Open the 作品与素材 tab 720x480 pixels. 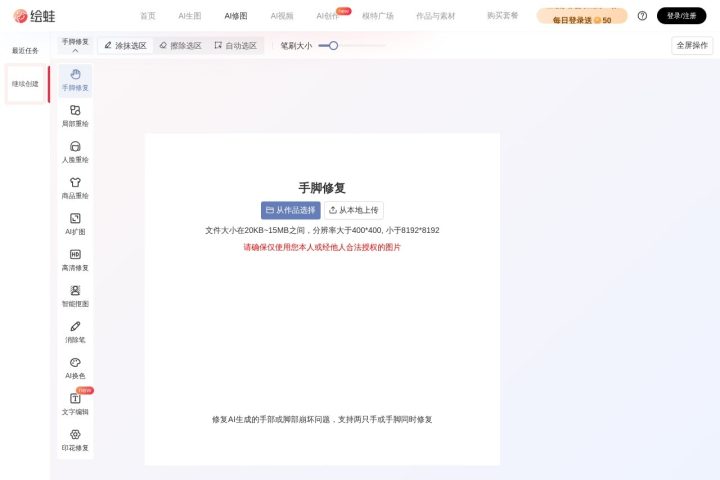point(435,16)
